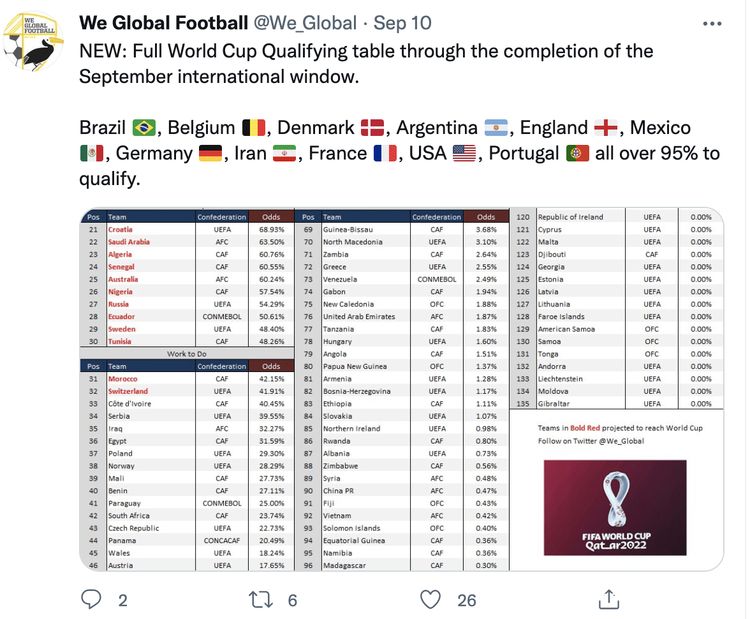
Task: Click the Brazil flag emoji
Action: tap(143, 128)
